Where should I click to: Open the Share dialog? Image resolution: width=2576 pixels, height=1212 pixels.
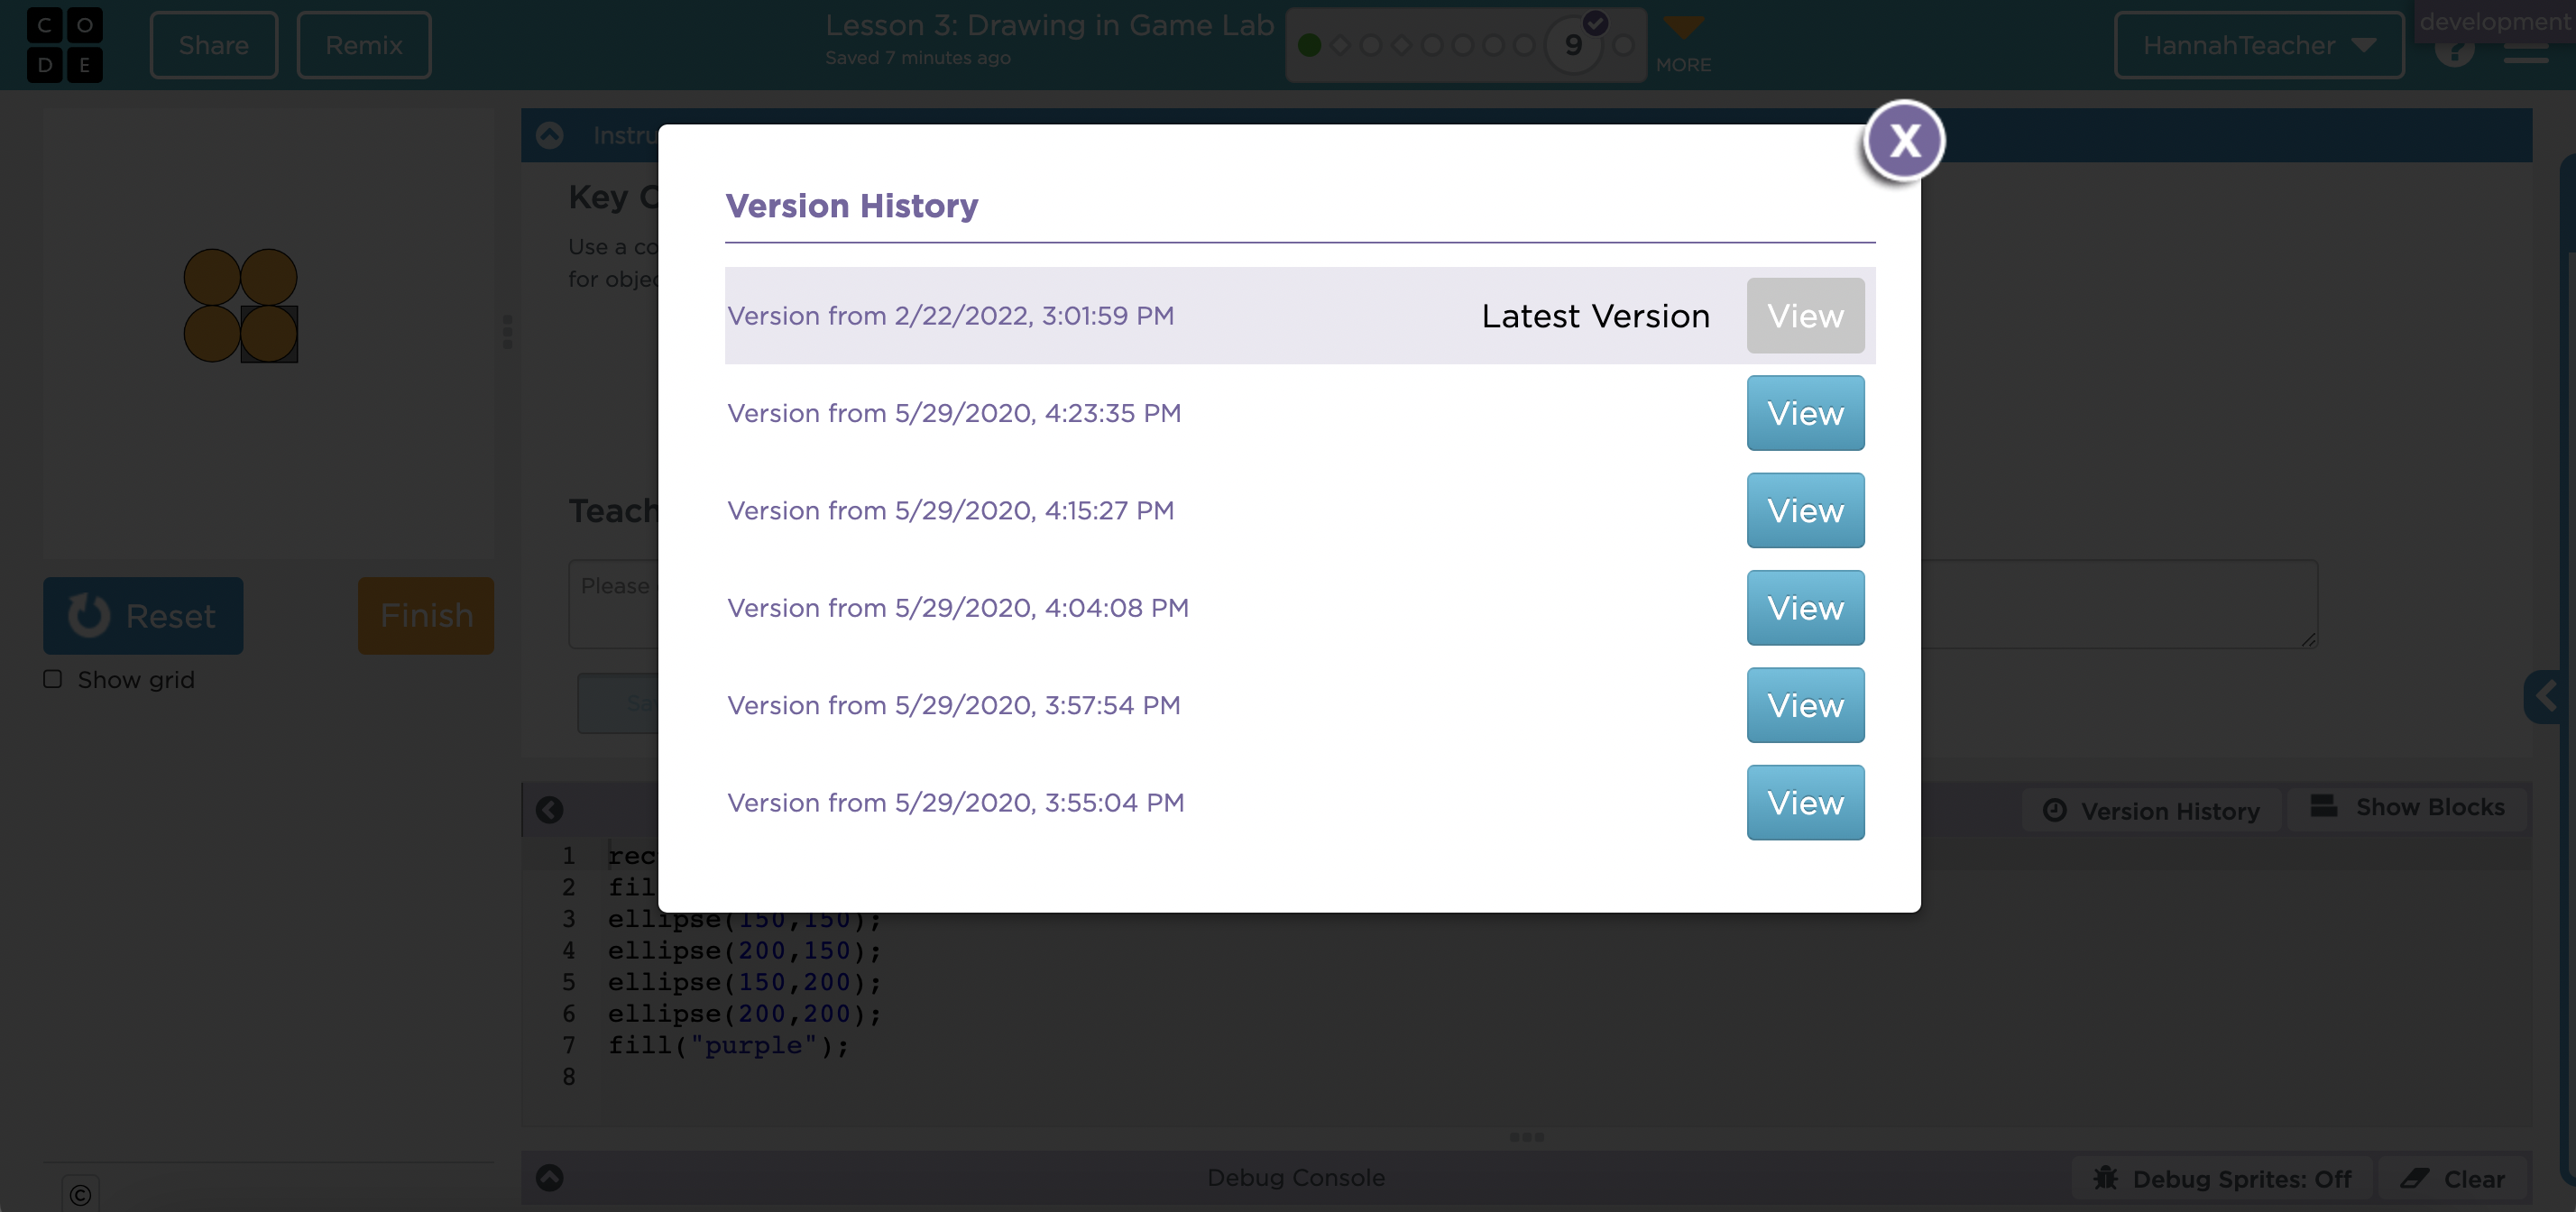tap(213, 45)
